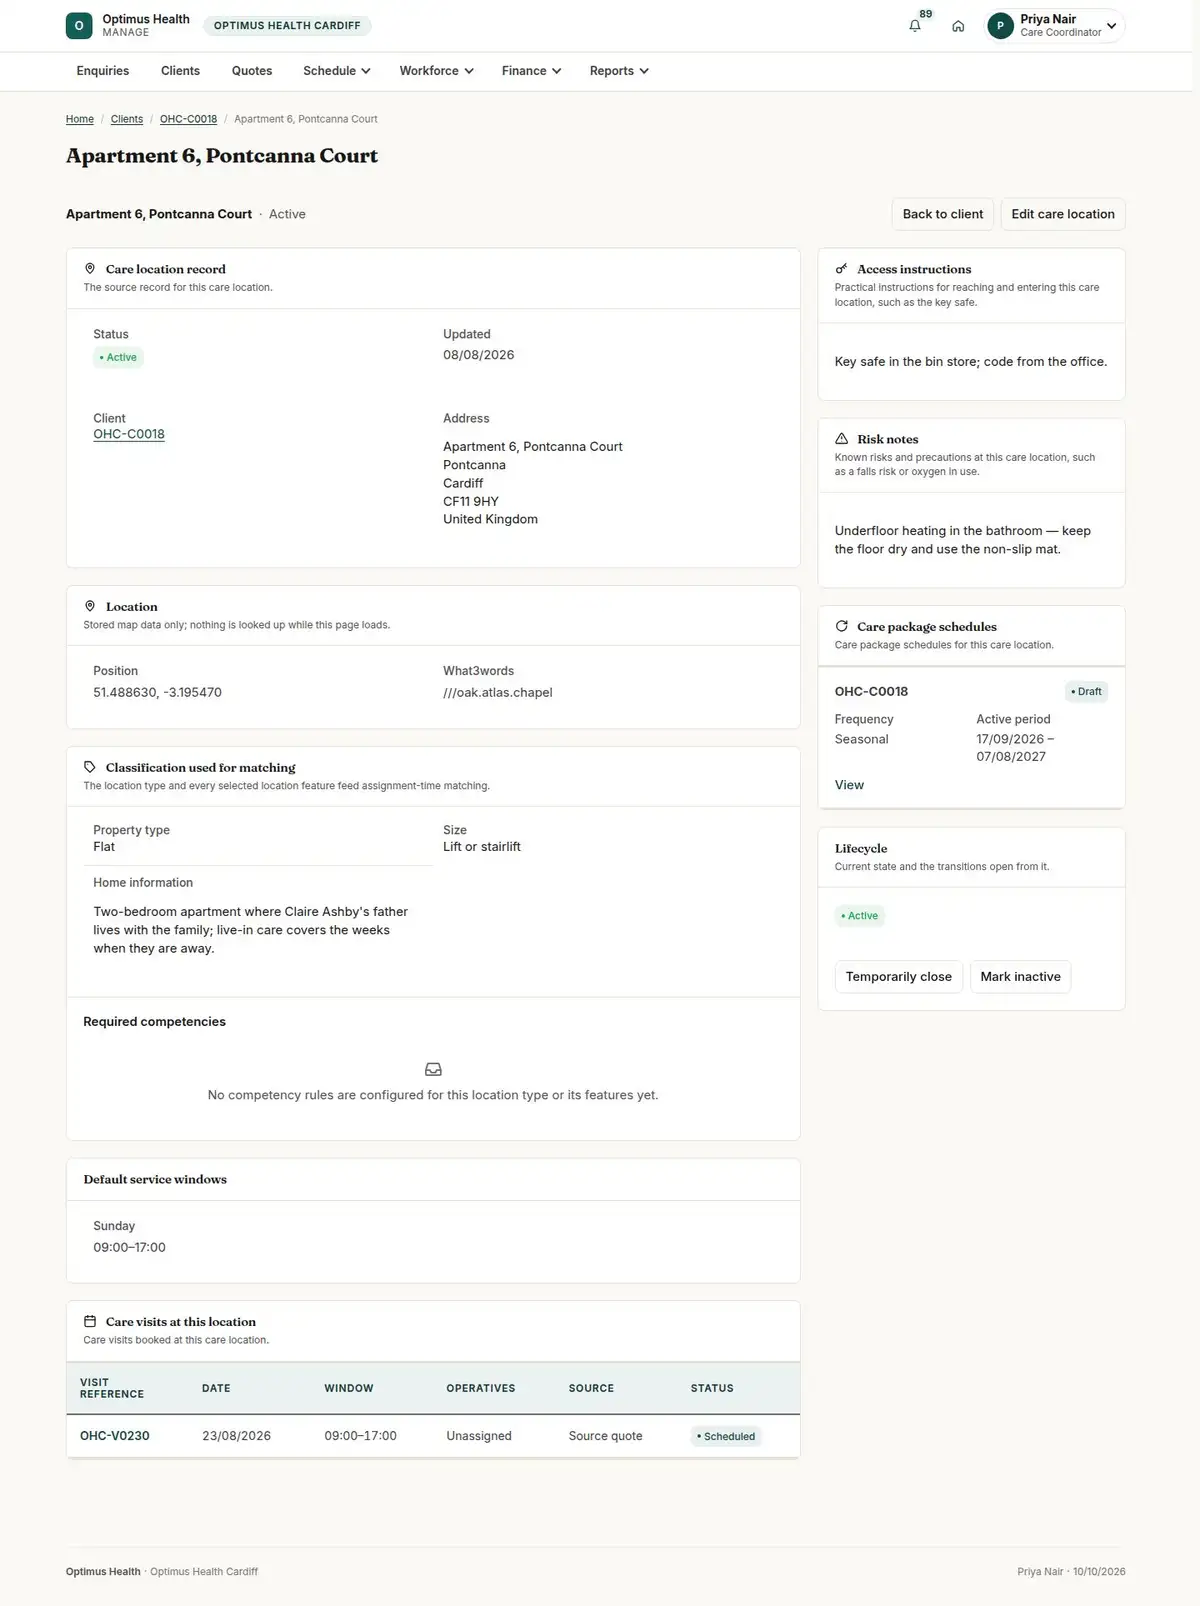1200x1606 pixels.
Task: Click Edit care location
Action: [1063, 214]
